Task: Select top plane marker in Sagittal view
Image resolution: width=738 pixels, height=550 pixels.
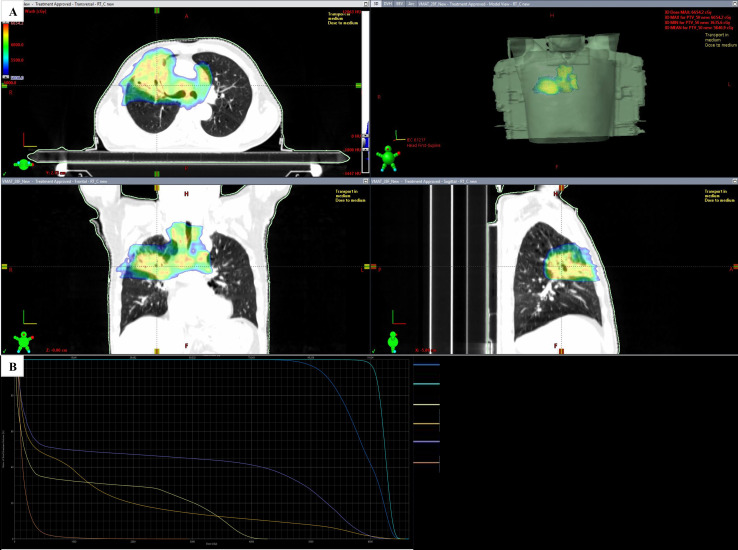Action: click(x=560, y=188)
